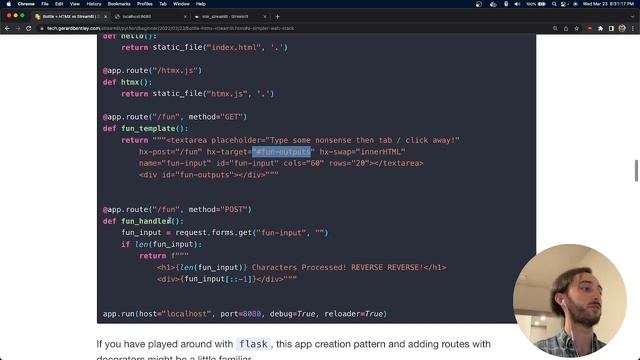640x360 pixels.
Task: Open the View menu
Action: (75, 4)
